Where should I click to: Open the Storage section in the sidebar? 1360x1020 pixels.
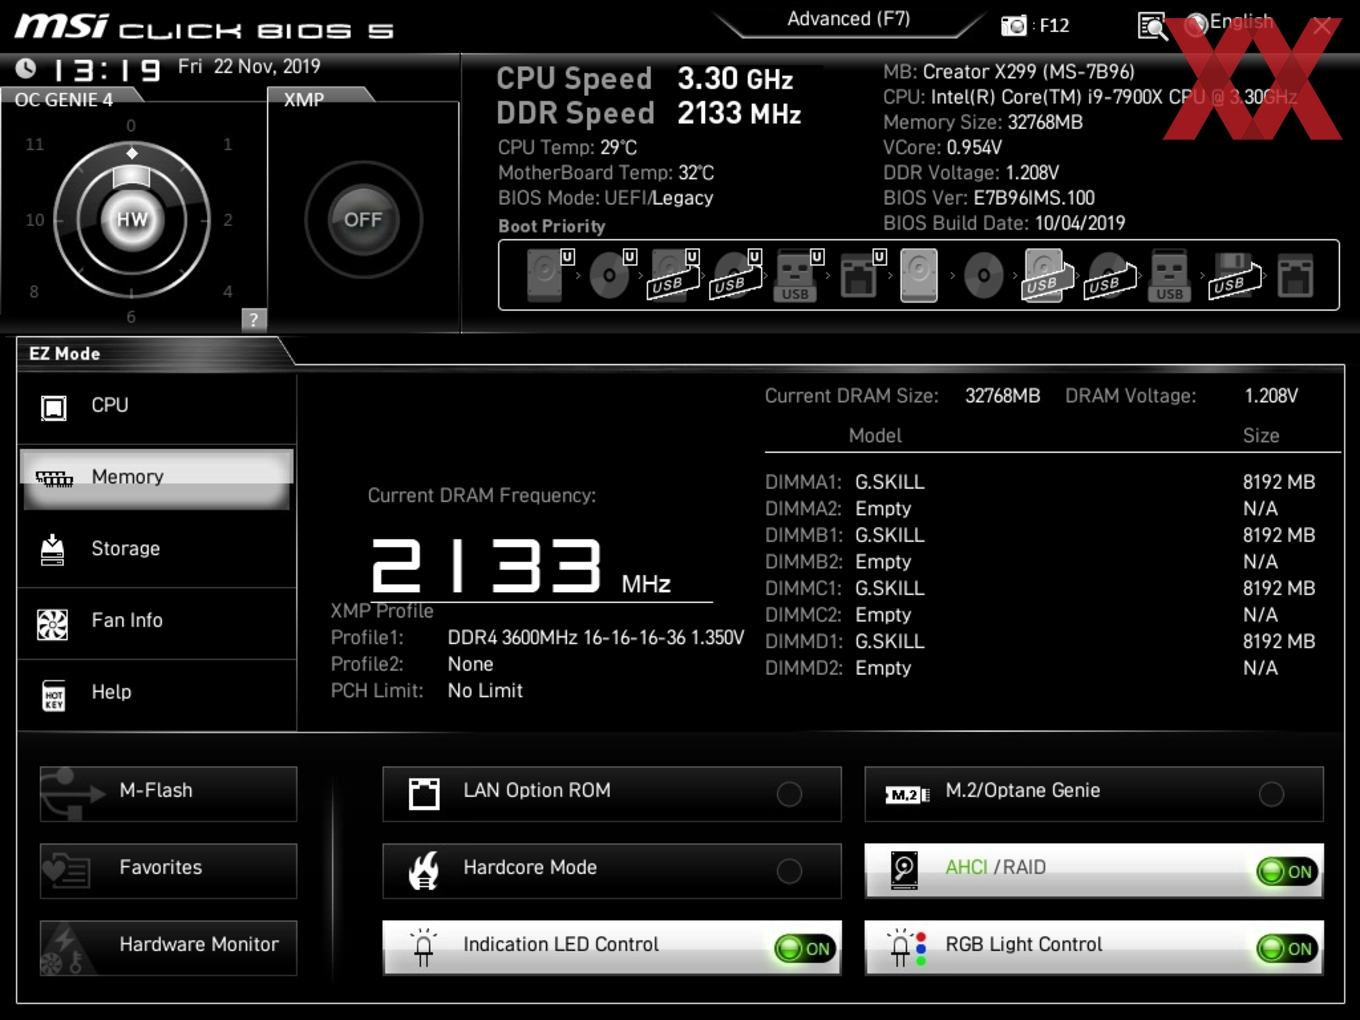coord(157,549)
